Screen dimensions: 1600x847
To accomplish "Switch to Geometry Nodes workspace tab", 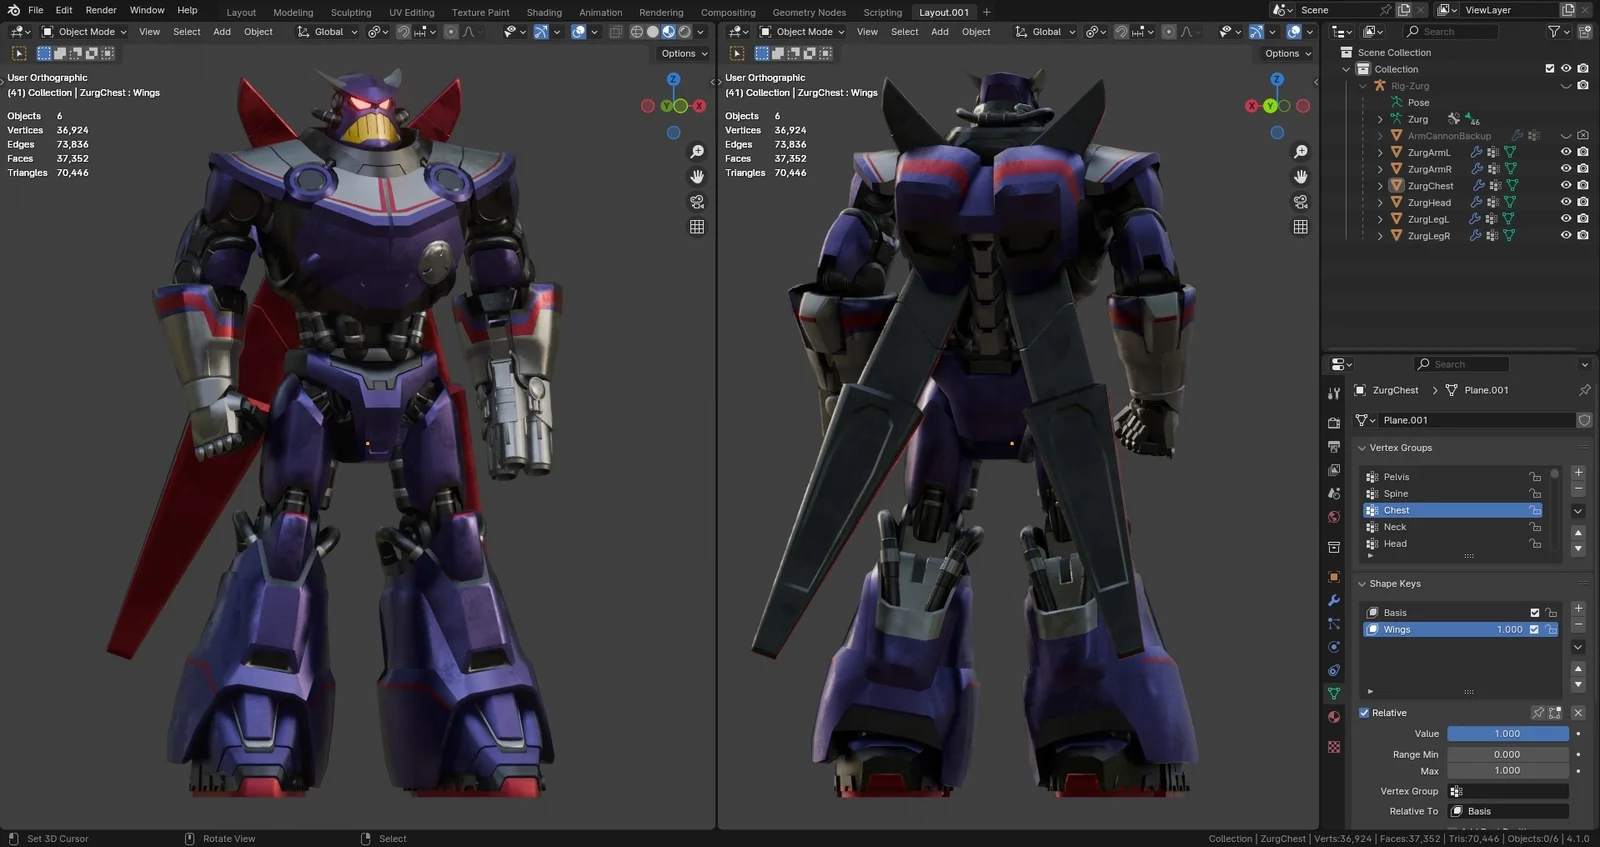I will (809, 12).
